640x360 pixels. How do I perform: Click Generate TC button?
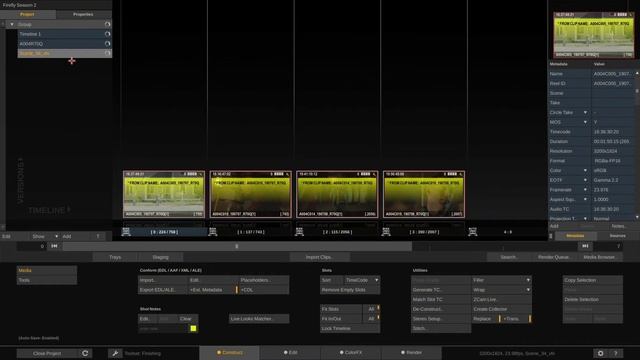tap(441, 290)
